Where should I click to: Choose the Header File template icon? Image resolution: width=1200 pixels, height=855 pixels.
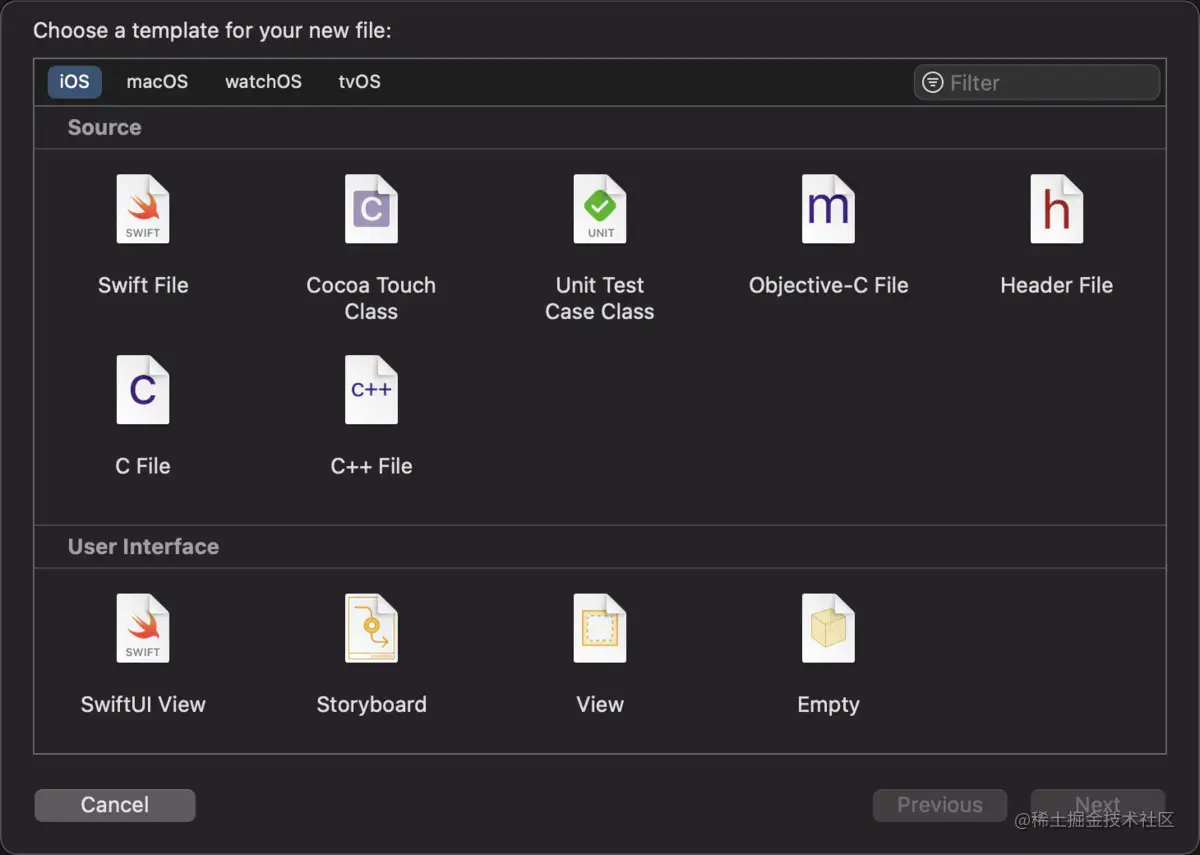1057,209
